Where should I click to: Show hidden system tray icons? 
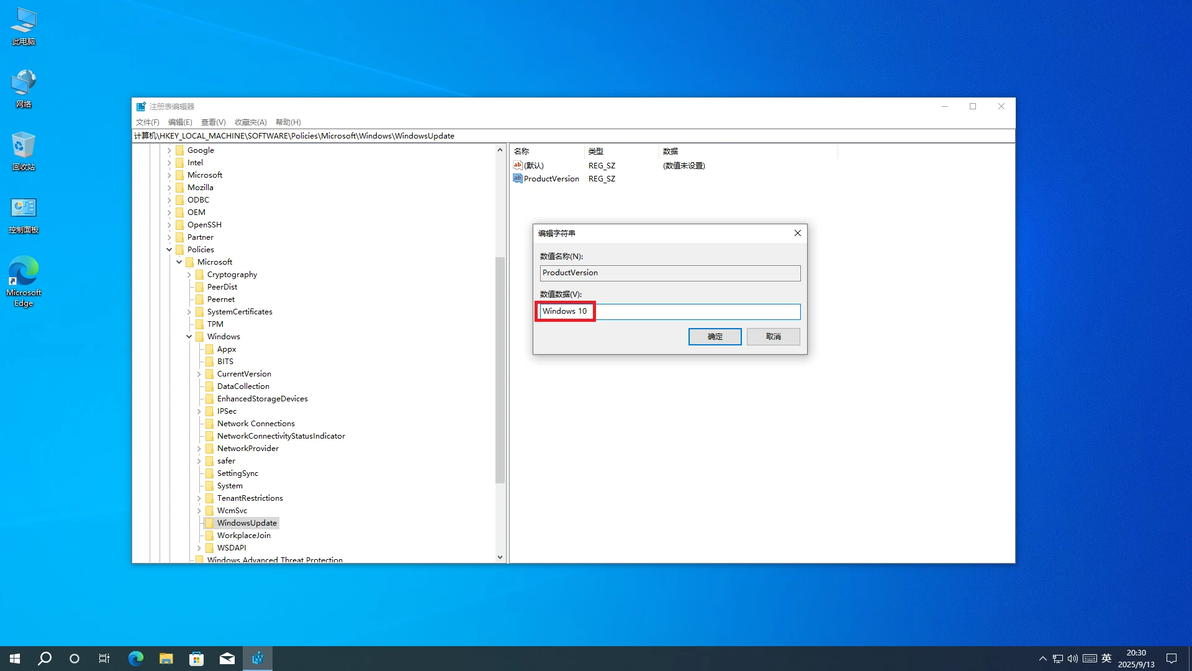click(x=1042, y=659)
